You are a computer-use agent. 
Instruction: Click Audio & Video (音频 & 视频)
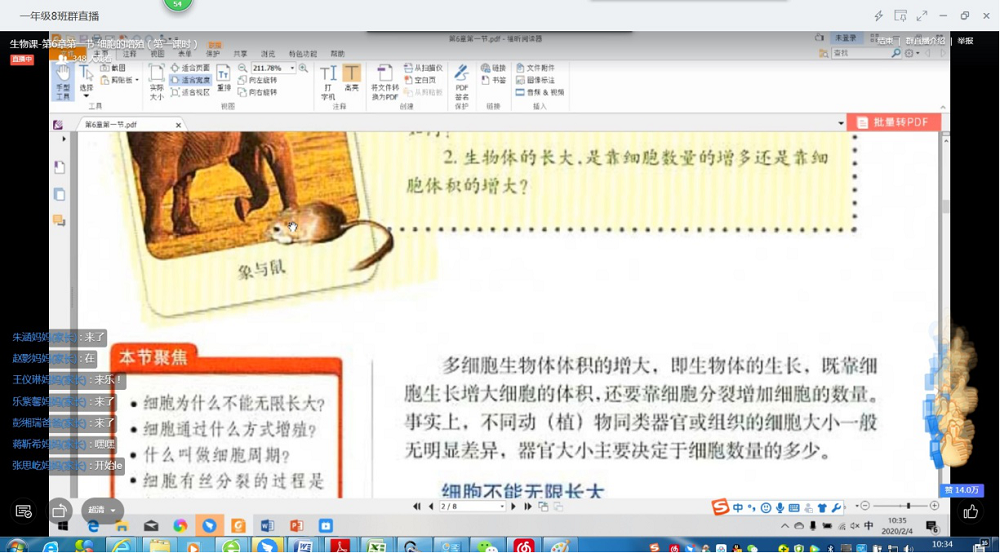(540, 92)
